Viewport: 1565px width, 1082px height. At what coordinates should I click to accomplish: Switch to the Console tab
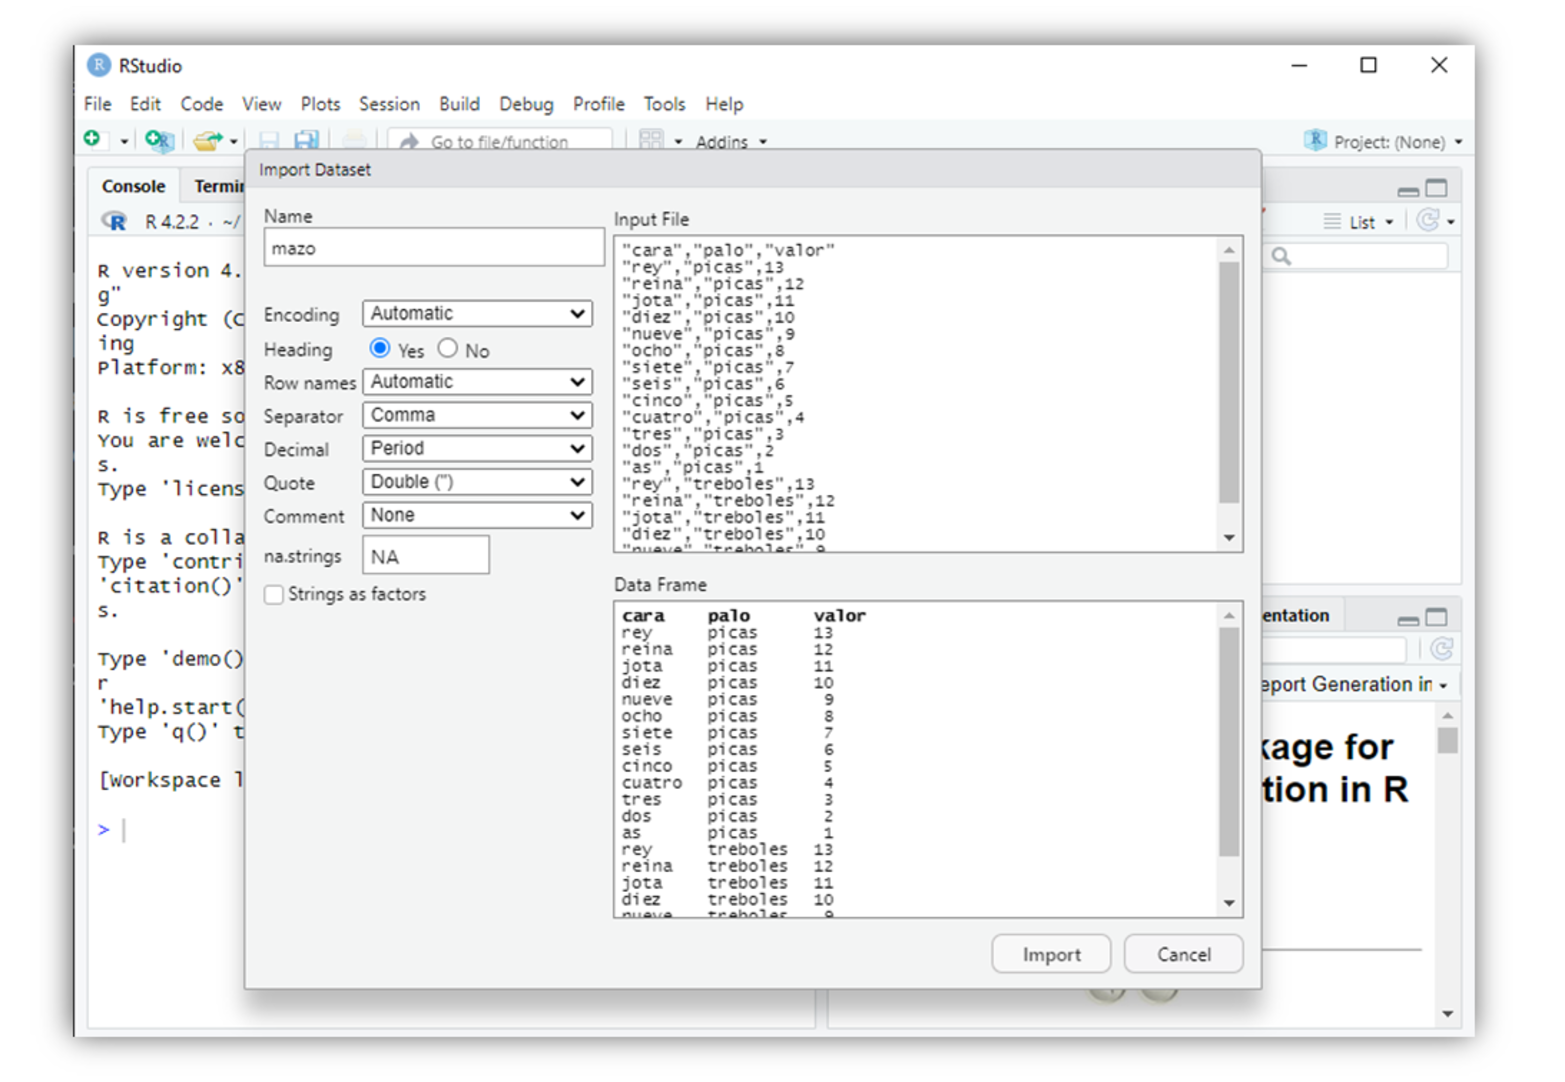click(x=133, y=186)
